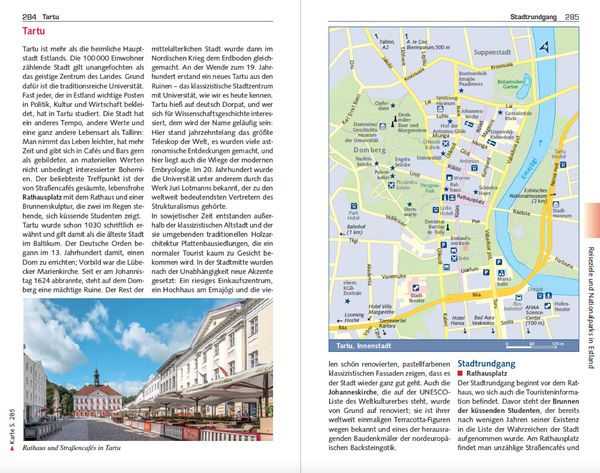Click the Antonius hotel icon
The image size is (600, 473).
[x=474, y=168]
